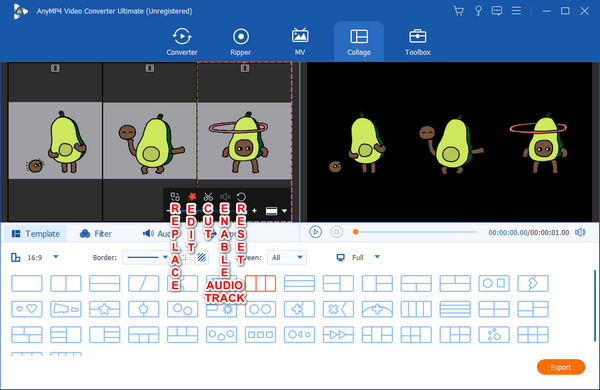Select the arch with star template
The height and width of the screenshot is (390, 600).
pyautogui.click(x=377, y=309)
